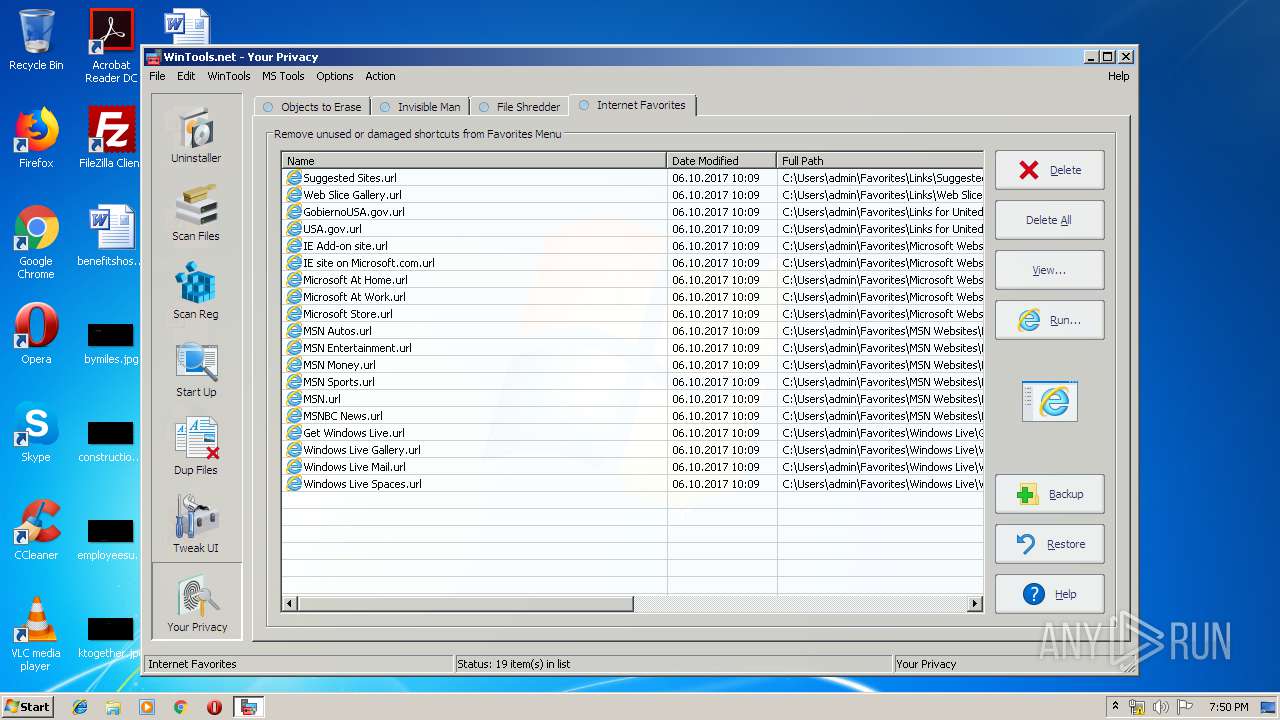Launch FileZilla Client desktop shortcut
This screenshot has height=720, width=1280.
point(111,138)
